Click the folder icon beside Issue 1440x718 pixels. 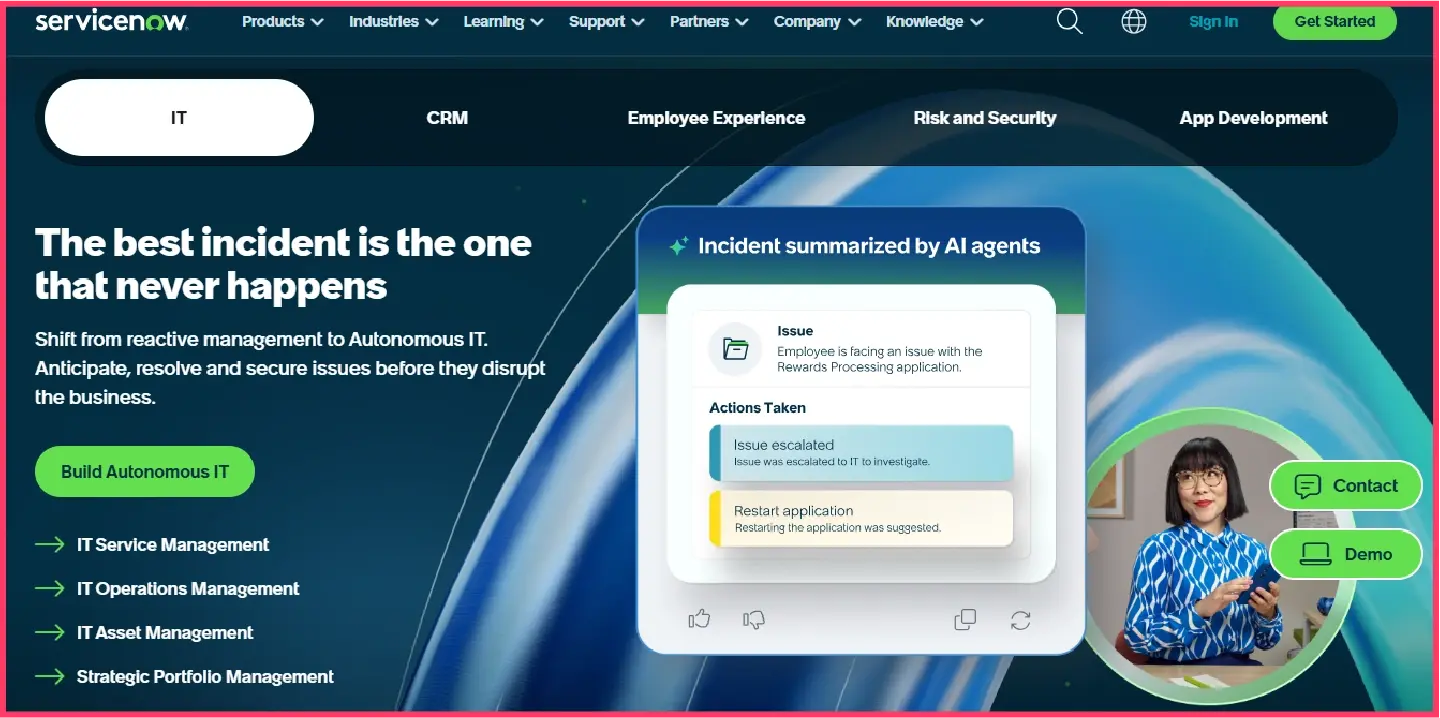736,349
